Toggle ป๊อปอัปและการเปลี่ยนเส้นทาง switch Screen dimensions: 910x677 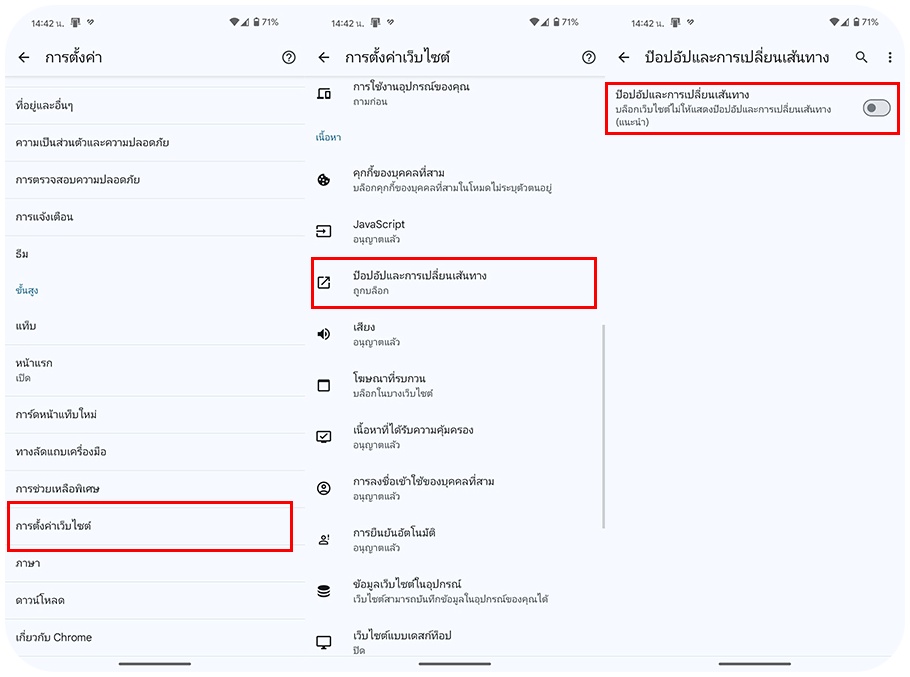click(876, 108)
